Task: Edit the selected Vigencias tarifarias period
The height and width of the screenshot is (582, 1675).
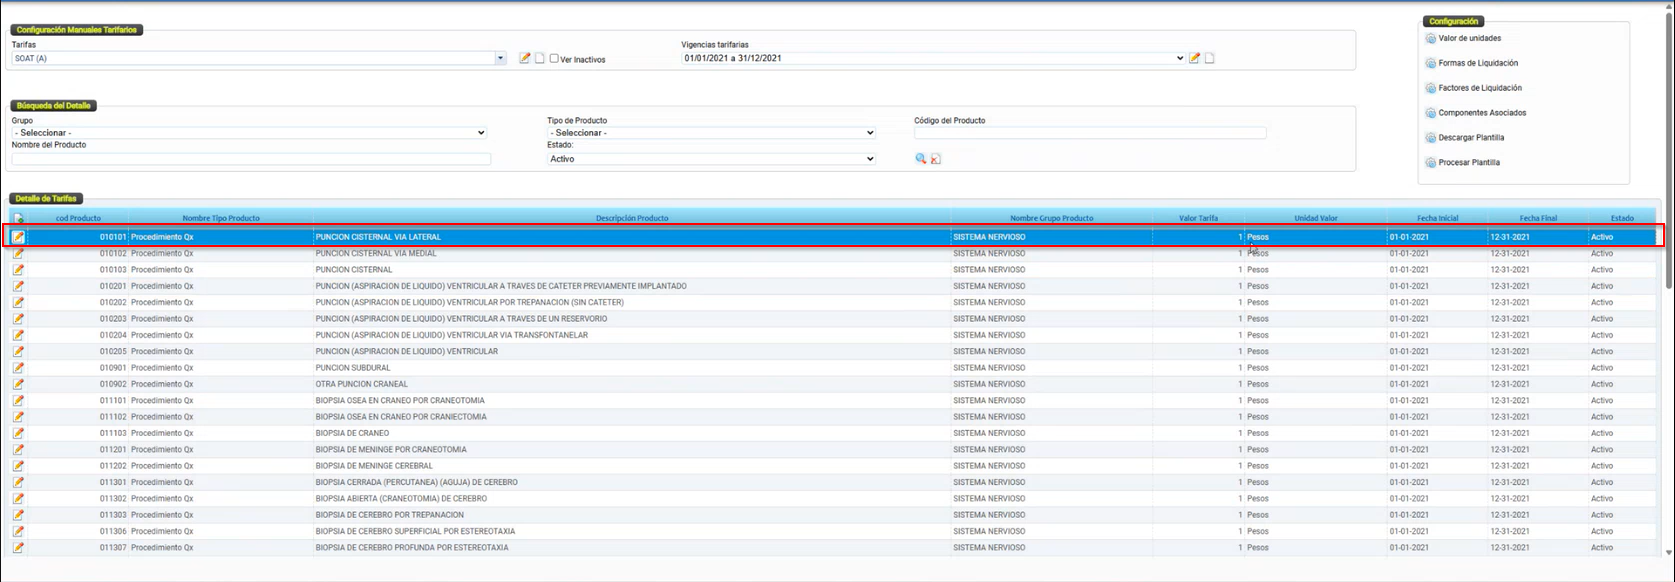Action: (x=1194, y=58)
